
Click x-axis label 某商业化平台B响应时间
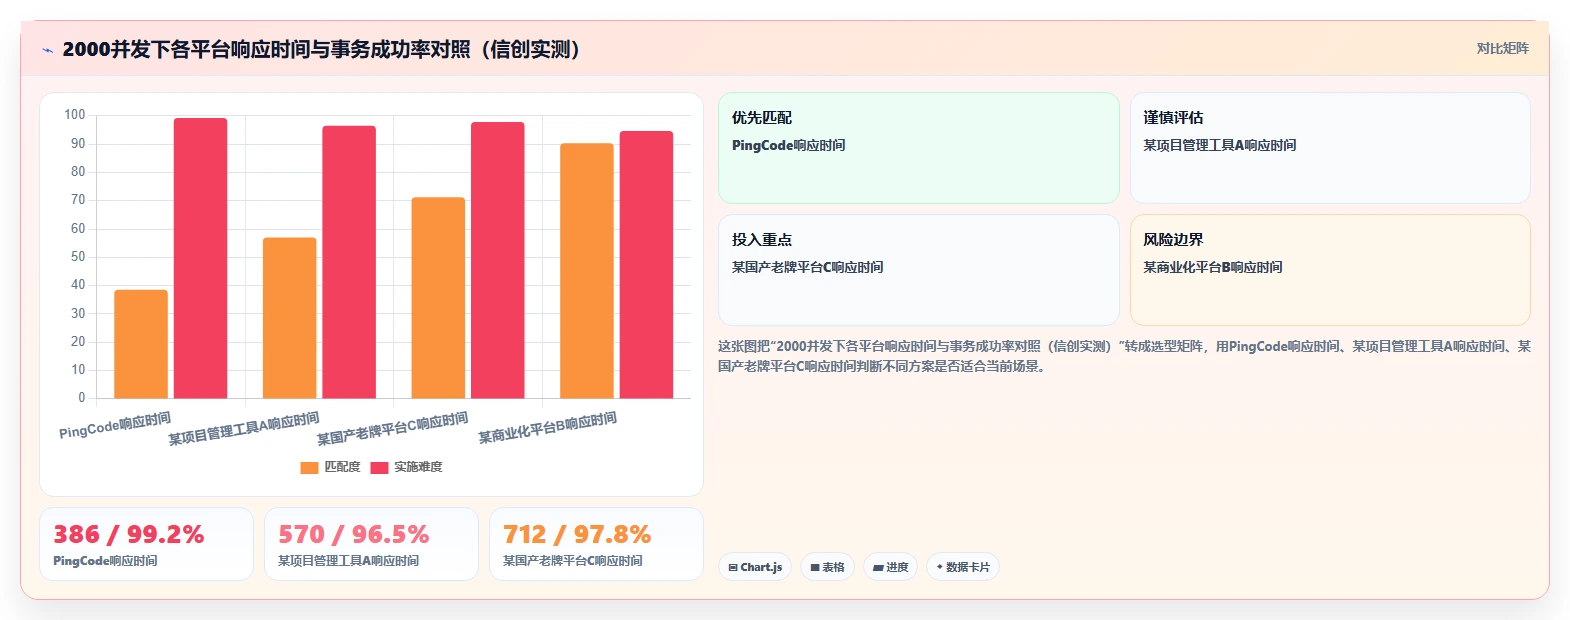(x=547, y=428)
